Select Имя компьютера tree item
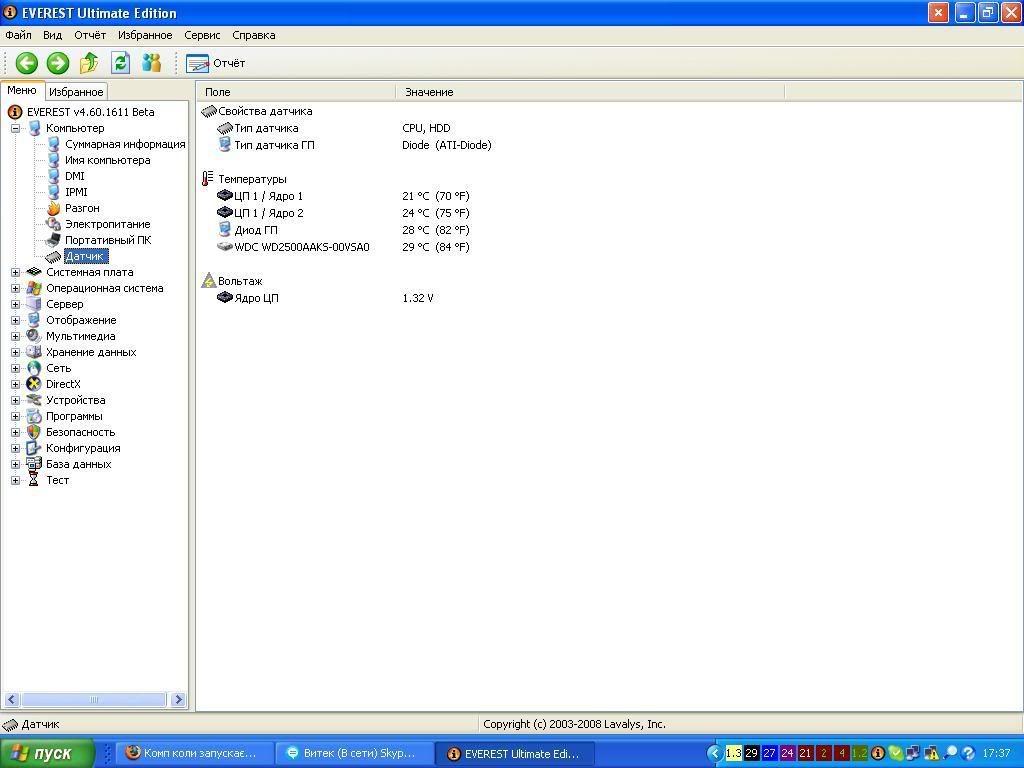This screenshot has width=1024, height=768. click(107, 160)
